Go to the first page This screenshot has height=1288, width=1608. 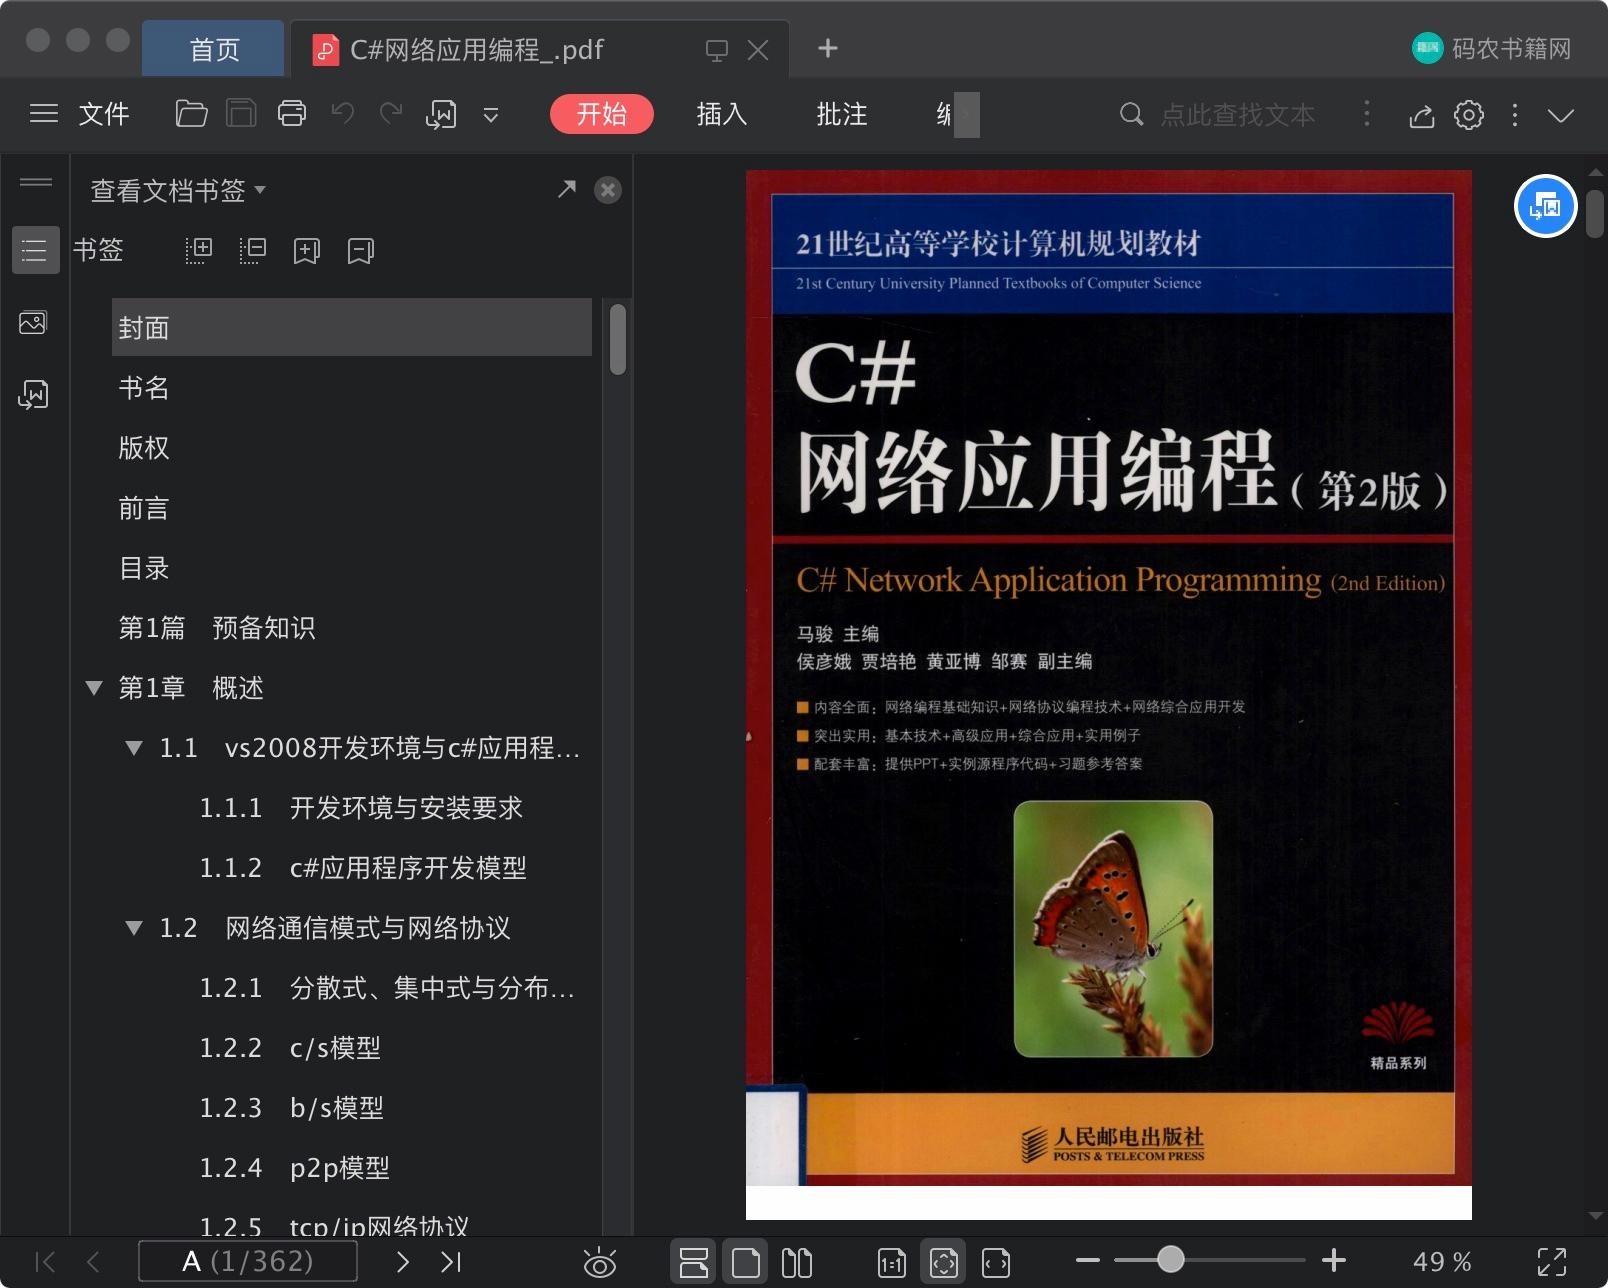(x=45, y=1262)
